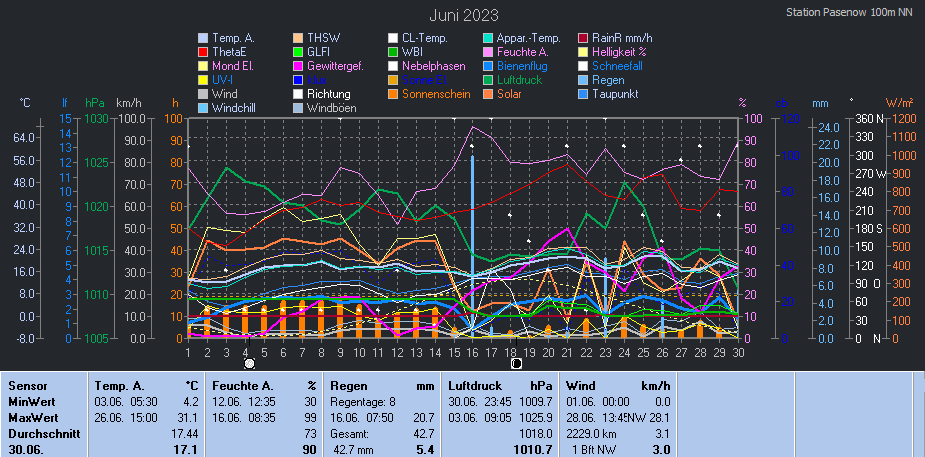Click the average pressure value 1018.0
Image resolution: width=925 pixels, height=457 pixels.
(536, 434)
